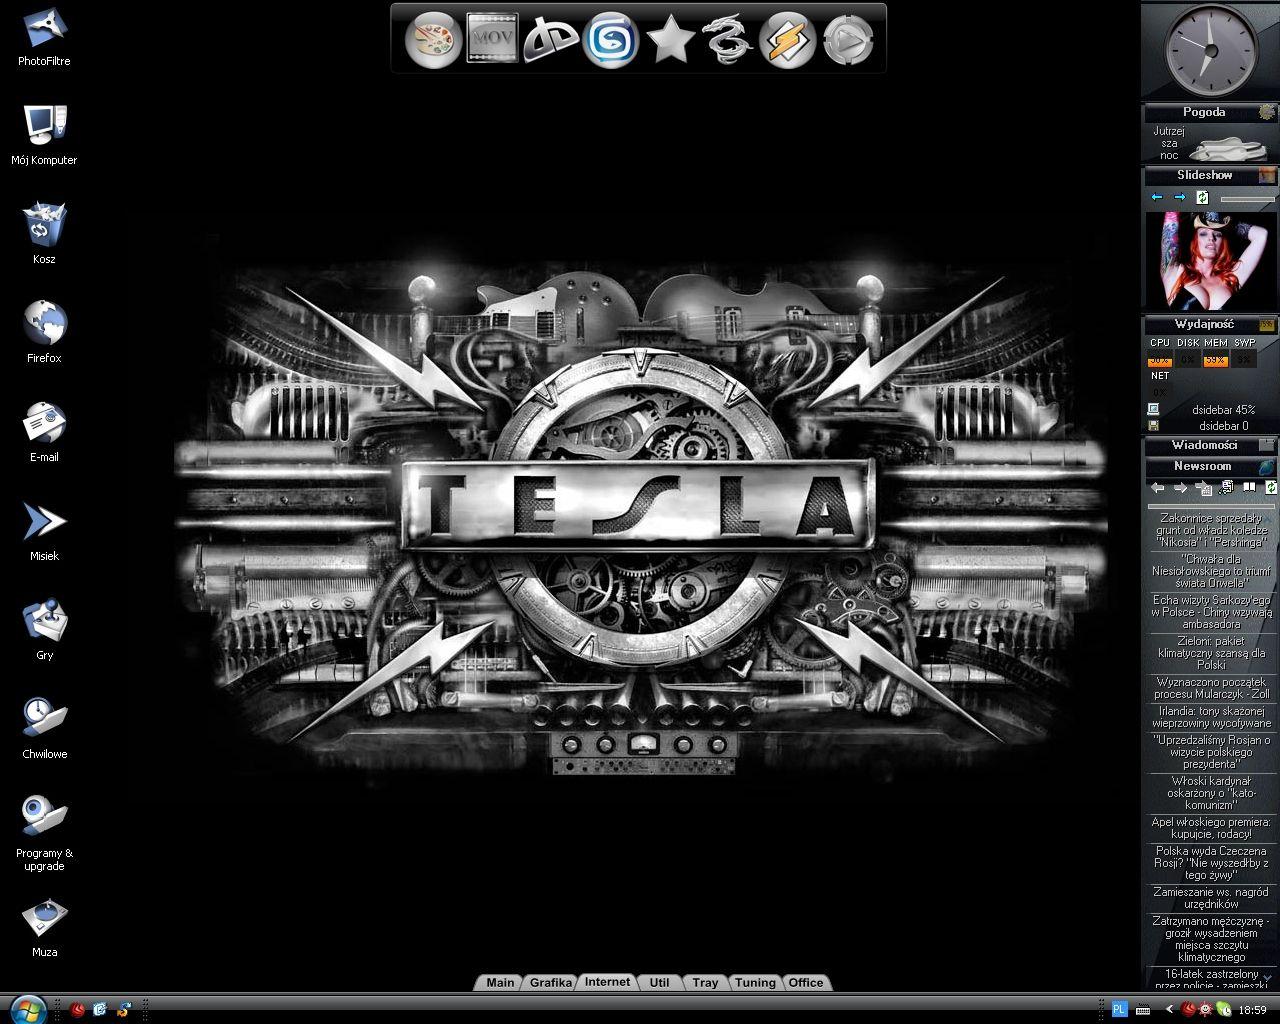This screenshot has width=1280, height=1024.
Task: Launch Winamp from the dock
Action: tap(788, 40)
